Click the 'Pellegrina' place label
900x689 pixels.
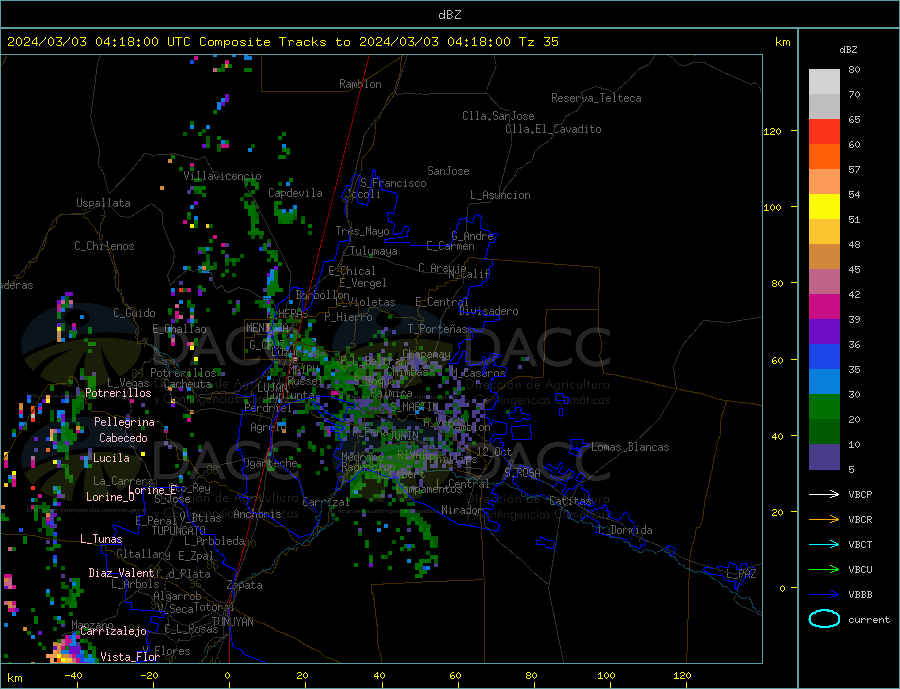point(125,422)
